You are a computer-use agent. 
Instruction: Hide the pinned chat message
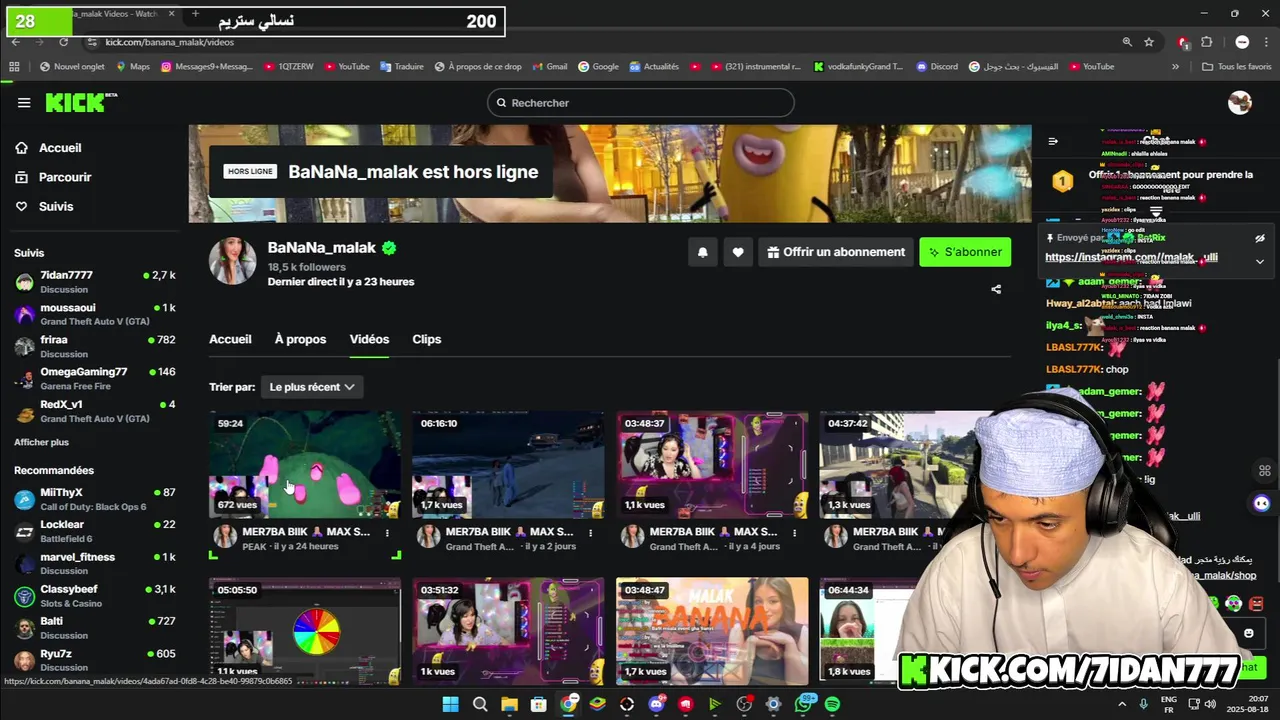(1259, 239)
